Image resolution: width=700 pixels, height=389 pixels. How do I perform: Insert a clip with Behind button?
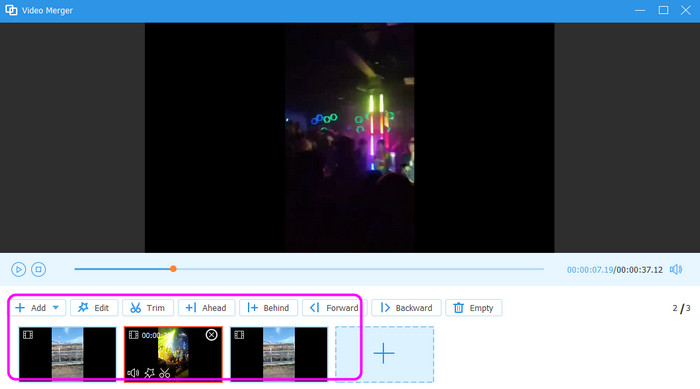coord(268,308)
